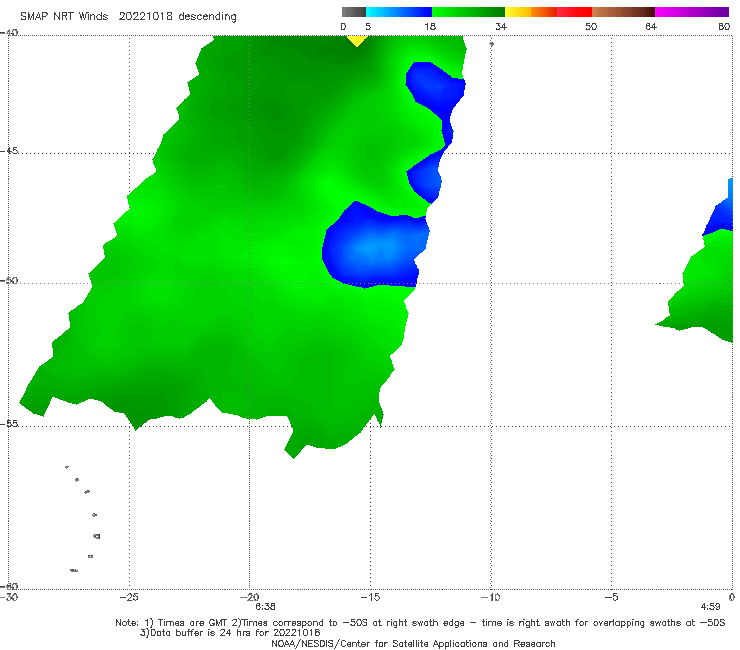Click the word "descending" in the title
Viewport: 740px width, 650px height.
pos(207,17)
